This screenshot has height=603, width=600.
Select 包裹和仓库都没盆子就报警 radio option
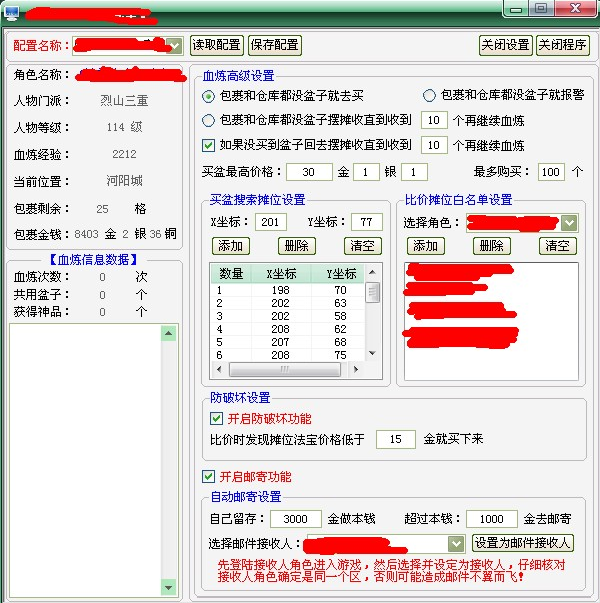point(429,96)
